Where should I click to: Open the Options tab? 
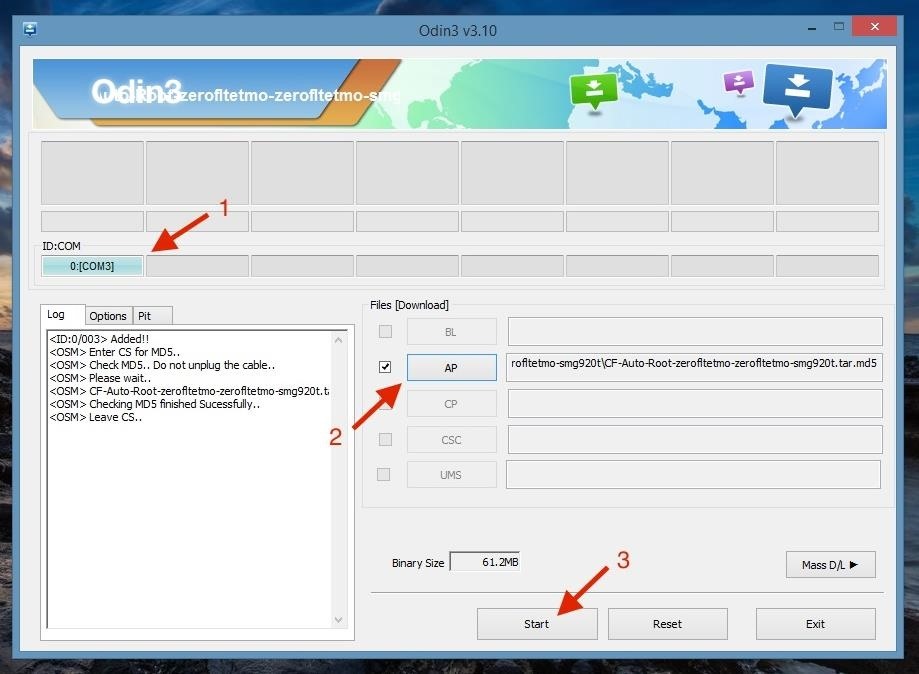(108, 316)
